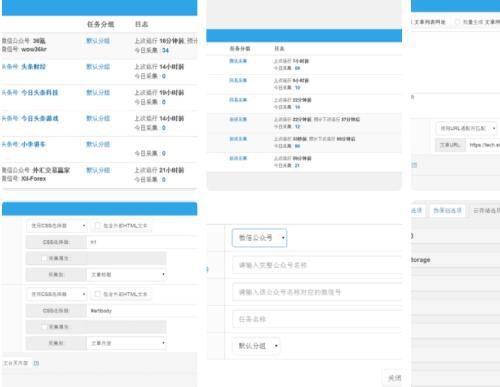Open the 头条号 头条财经 task link
The width and height of the screenshot is (500, 387).
(x=33, y=67)
